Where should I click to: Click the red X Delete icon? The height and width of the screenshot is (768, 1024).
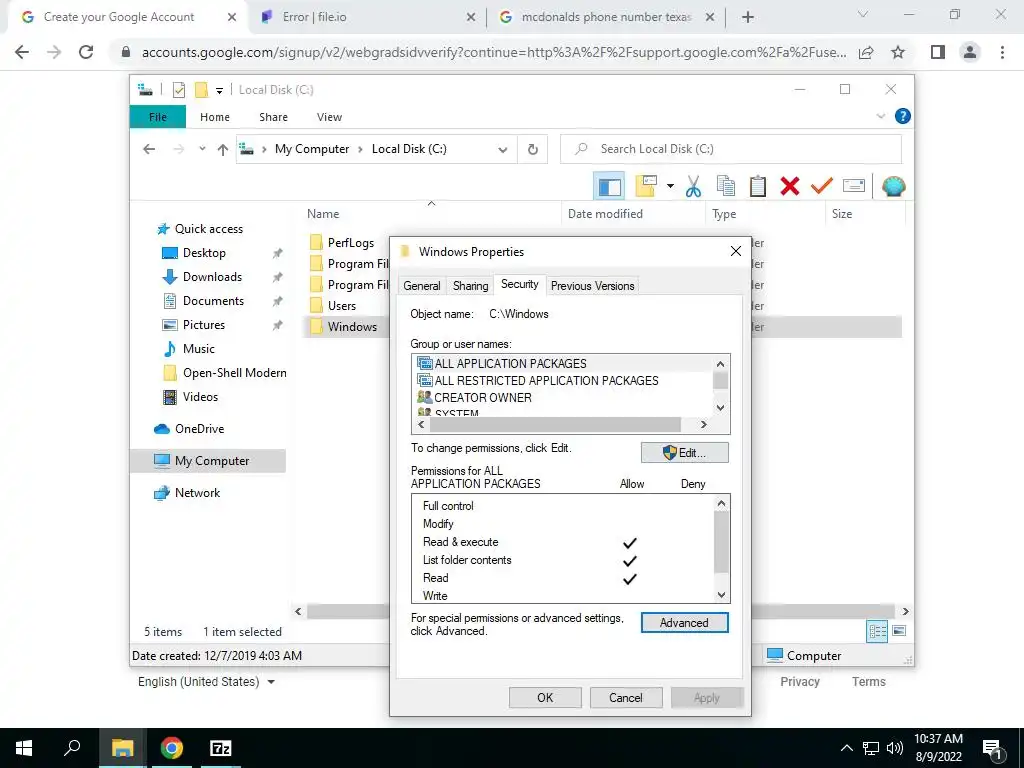[790, 187]
